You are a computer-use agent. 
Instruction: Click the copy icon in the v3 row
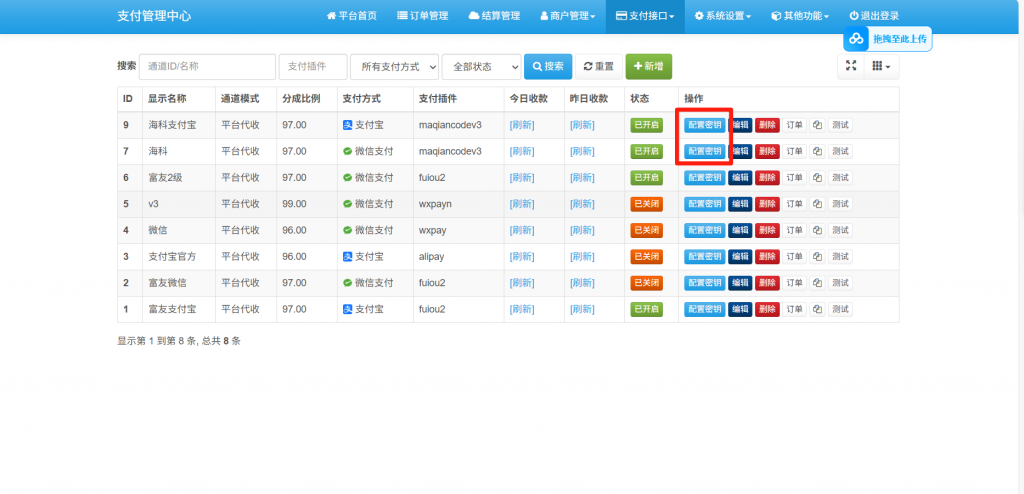[817, 204]
